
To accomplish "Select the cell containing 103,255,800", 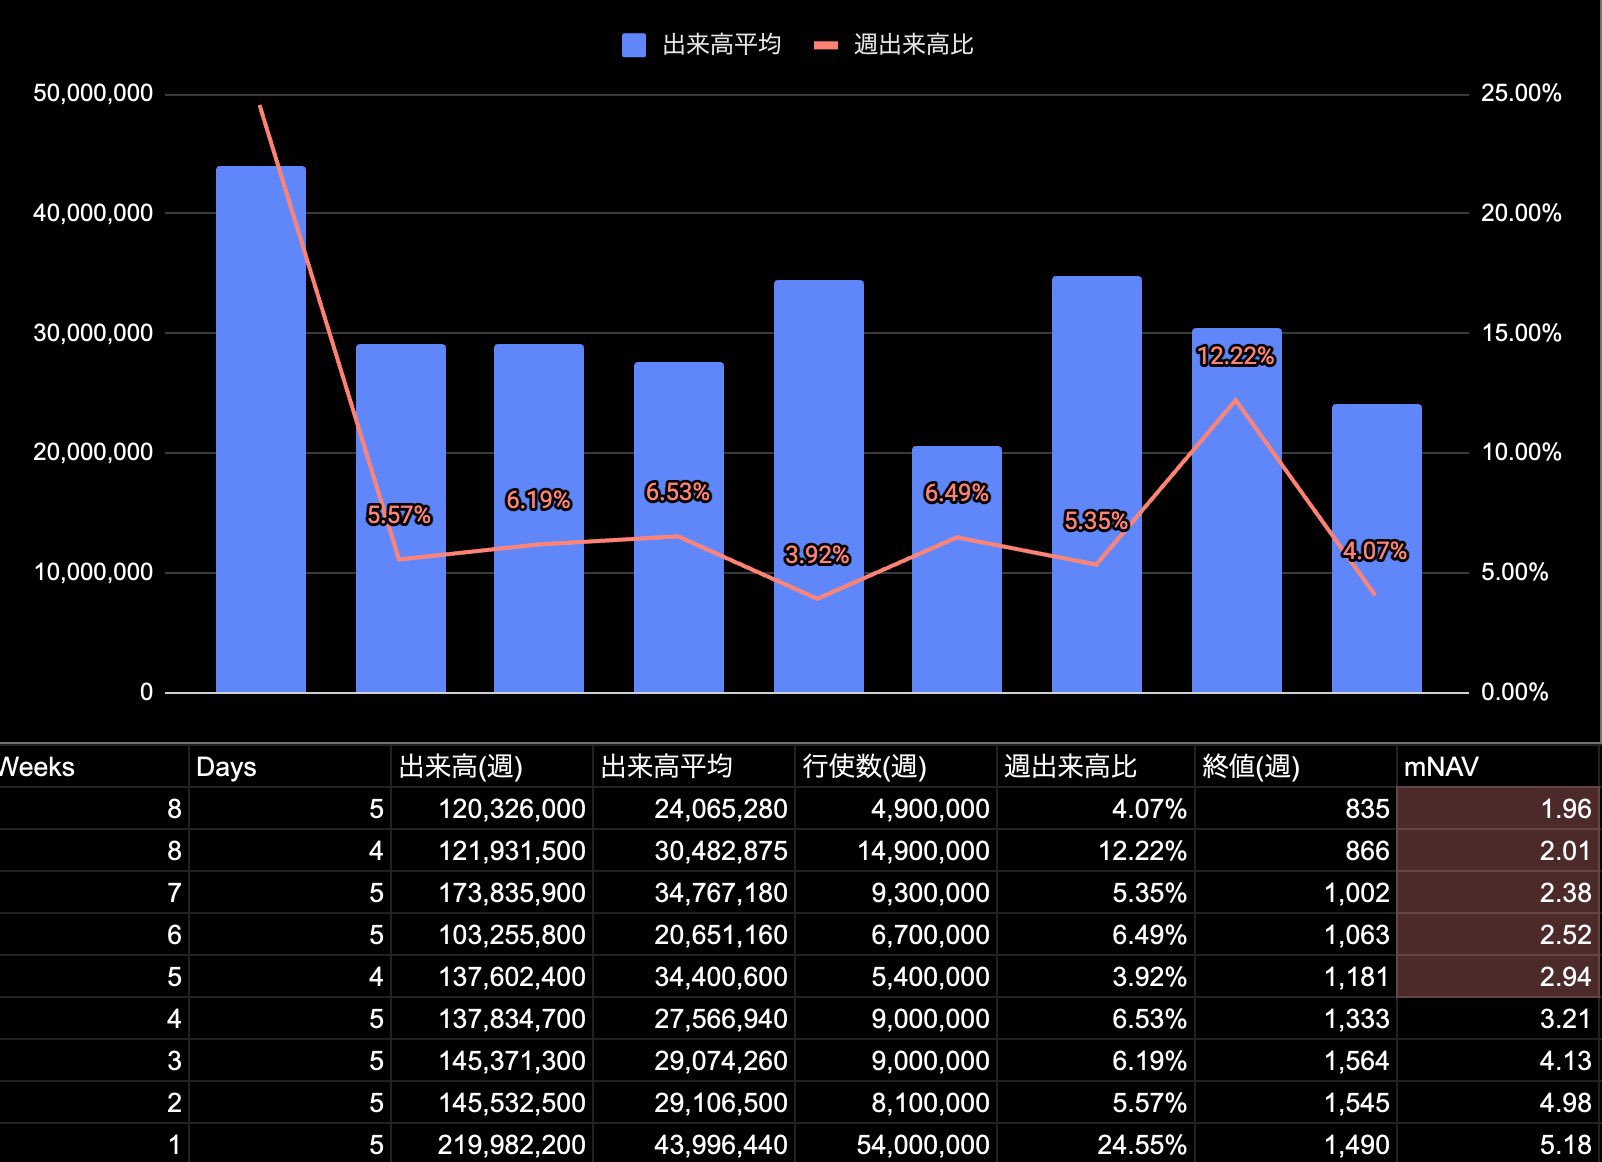I will coord(492,935).
